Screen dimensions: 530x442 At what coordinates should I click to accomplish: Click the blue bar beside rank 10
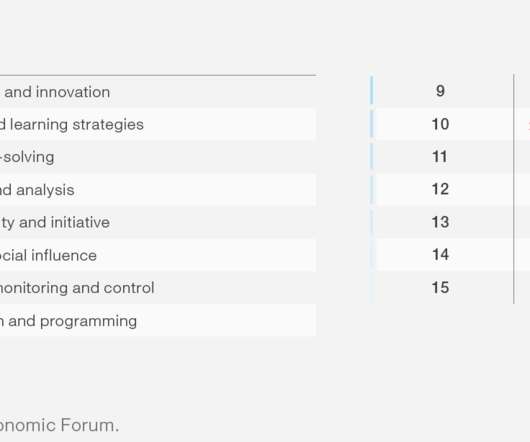372,124
